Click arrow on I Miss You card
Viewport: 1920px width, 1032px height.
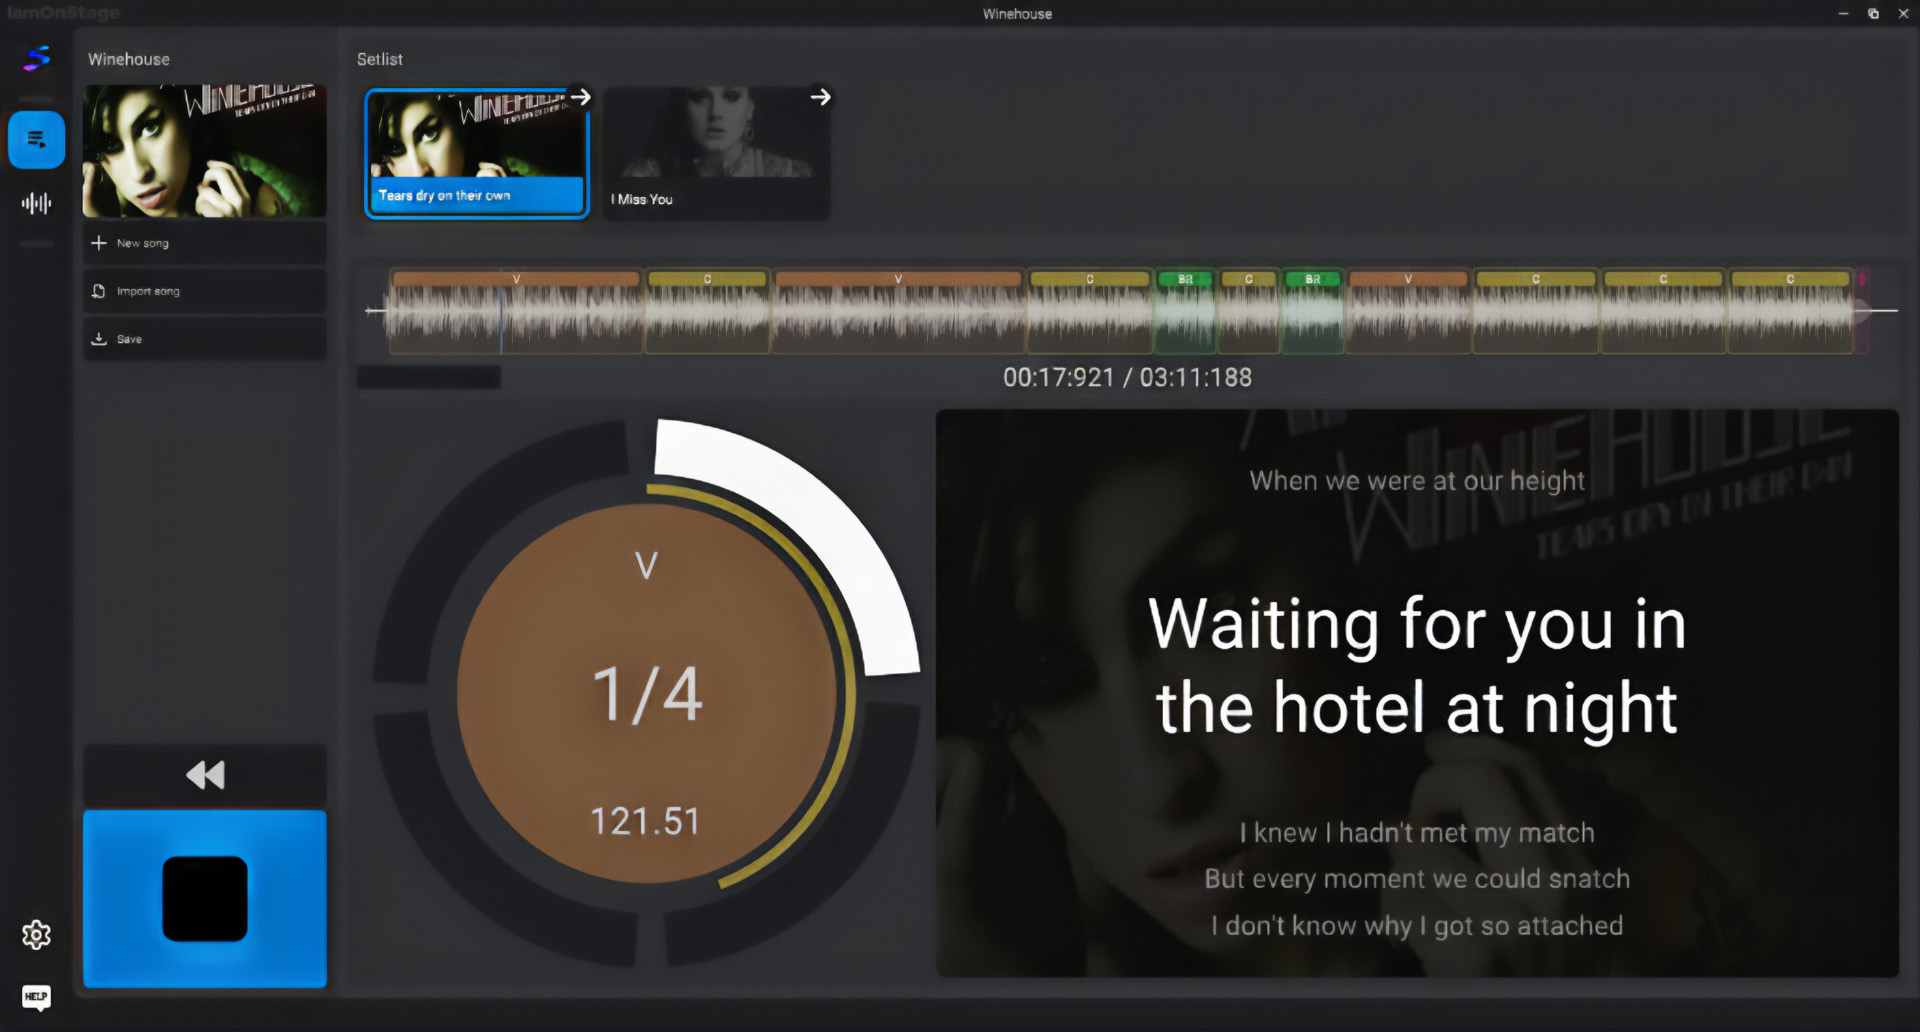pyautogui.click(x=820, y=97)
